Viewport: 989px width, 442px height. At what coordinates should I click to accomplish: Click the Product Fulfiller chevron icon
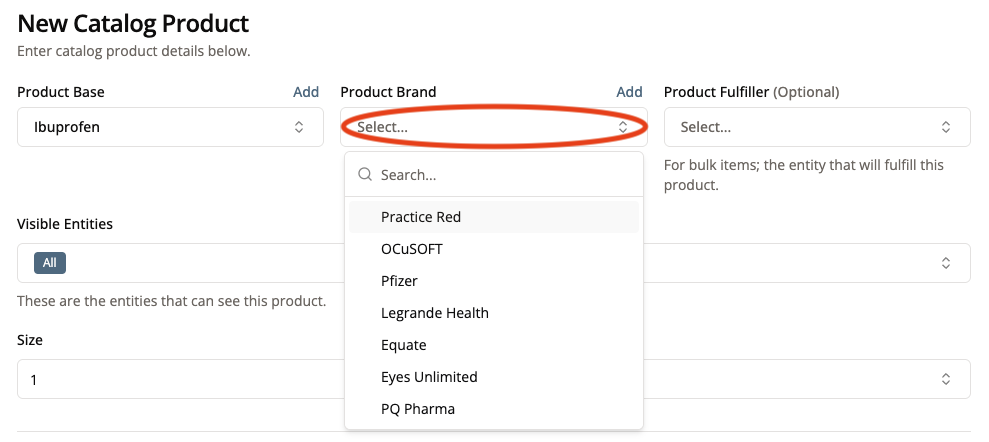coord(946,127)
